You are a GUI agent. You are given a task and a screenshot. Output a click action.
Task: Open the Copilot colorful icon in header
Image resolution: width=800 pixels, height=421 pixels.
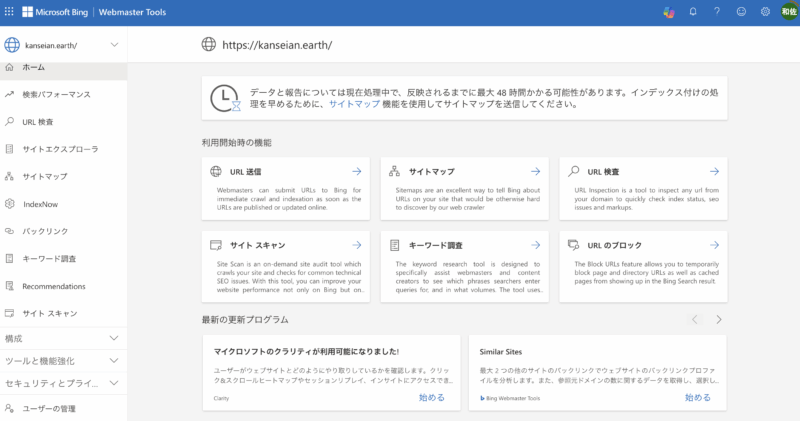click(x=669, y=12)
